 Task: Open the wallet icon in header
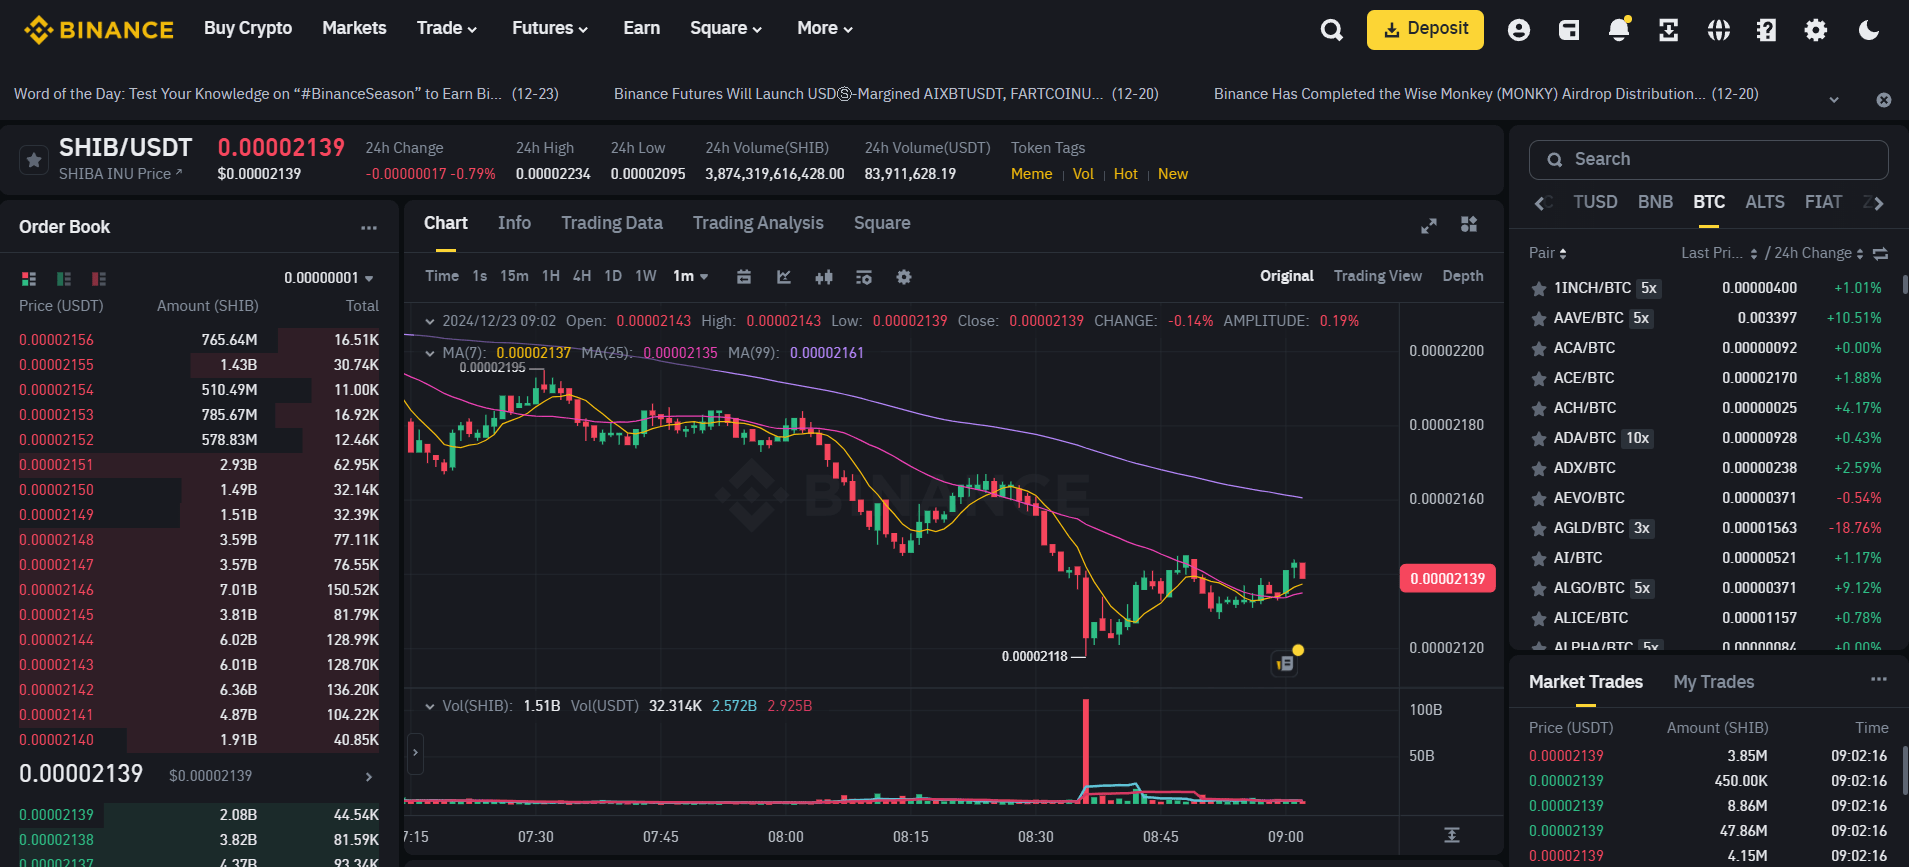[1569, 30]
